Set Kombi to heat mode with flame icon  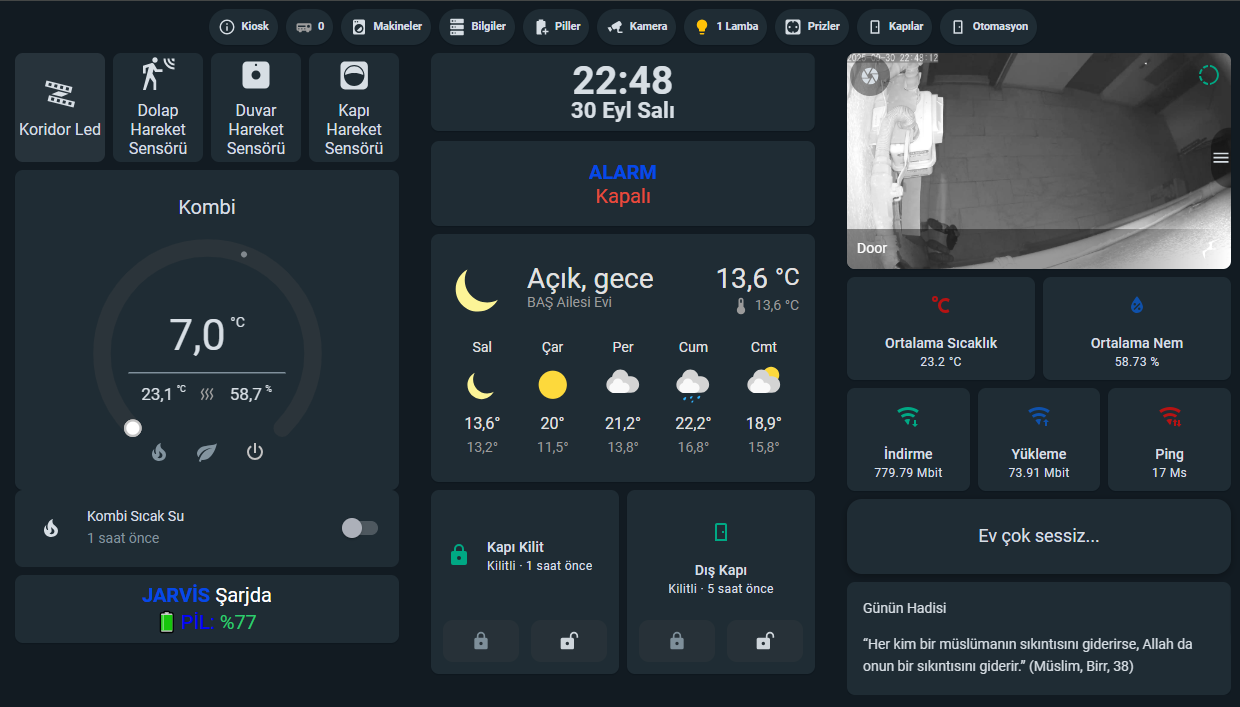point(158,452)
